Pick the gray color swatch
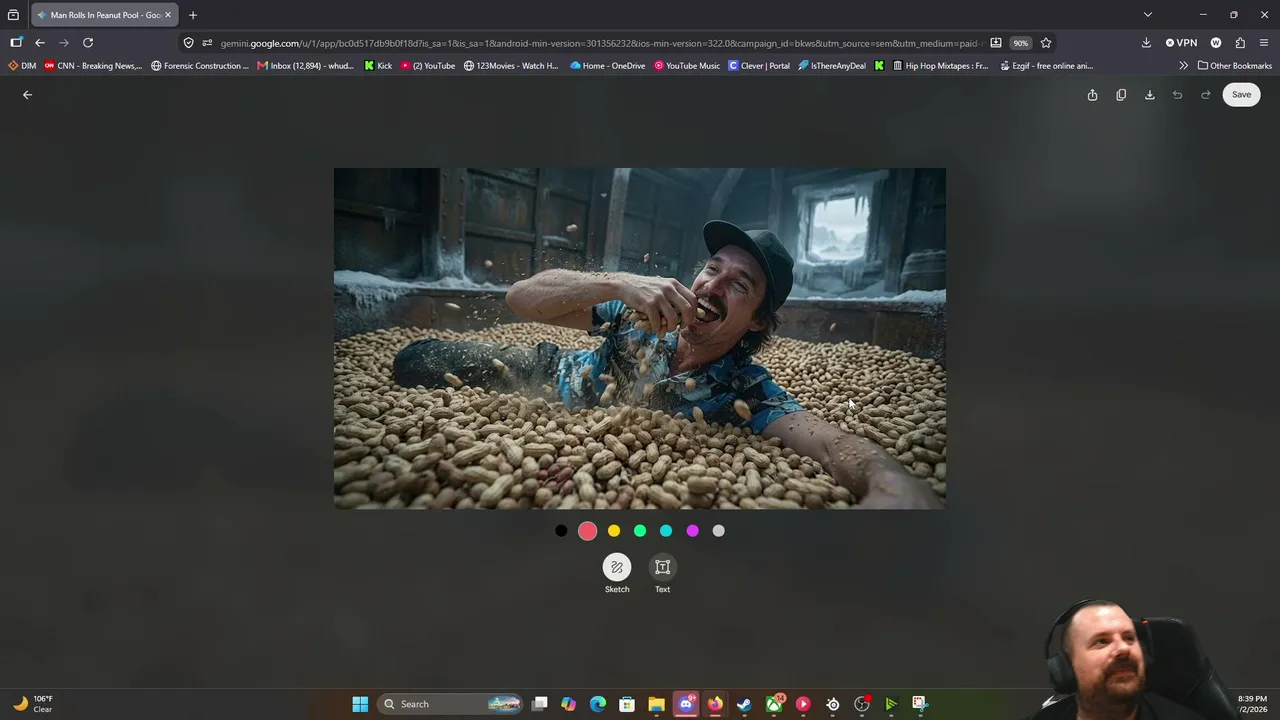 pos(718,531)
